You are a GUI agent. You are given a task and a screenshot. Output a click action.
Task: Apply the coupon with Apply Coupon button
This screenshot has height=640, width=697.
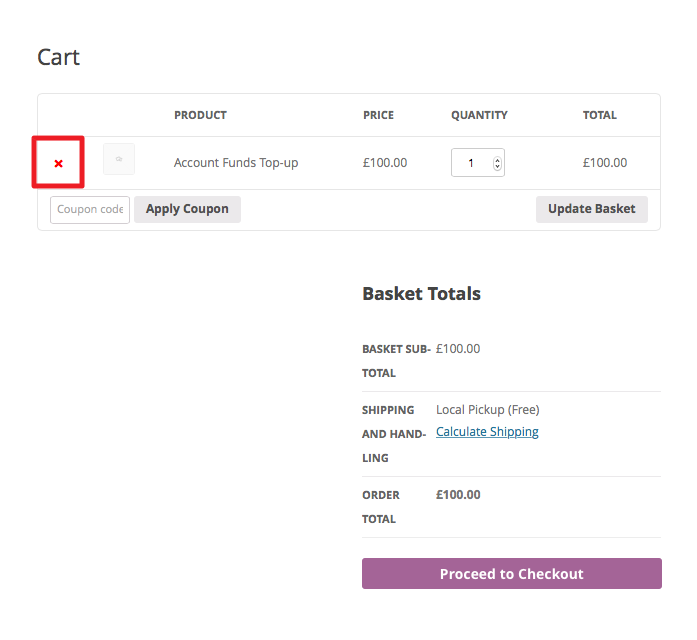tap(187, 209)
